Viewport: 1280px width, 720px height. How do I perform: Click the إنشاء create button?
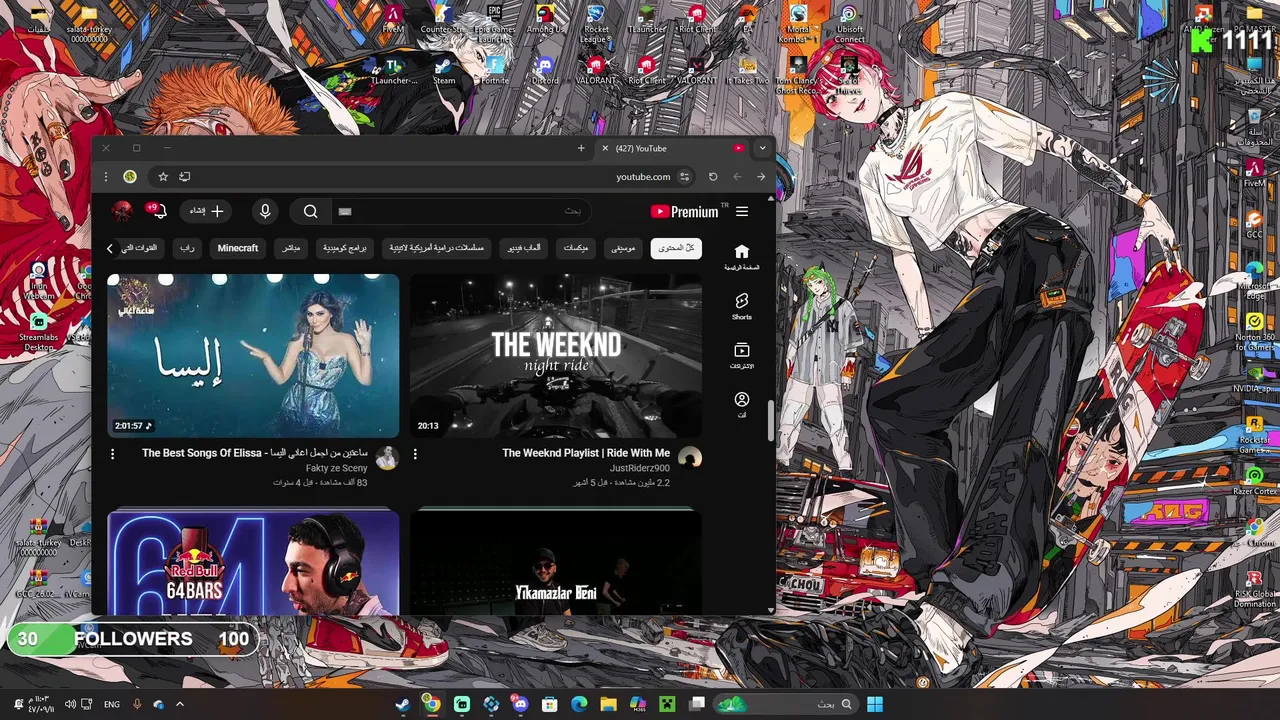point(206,211)
